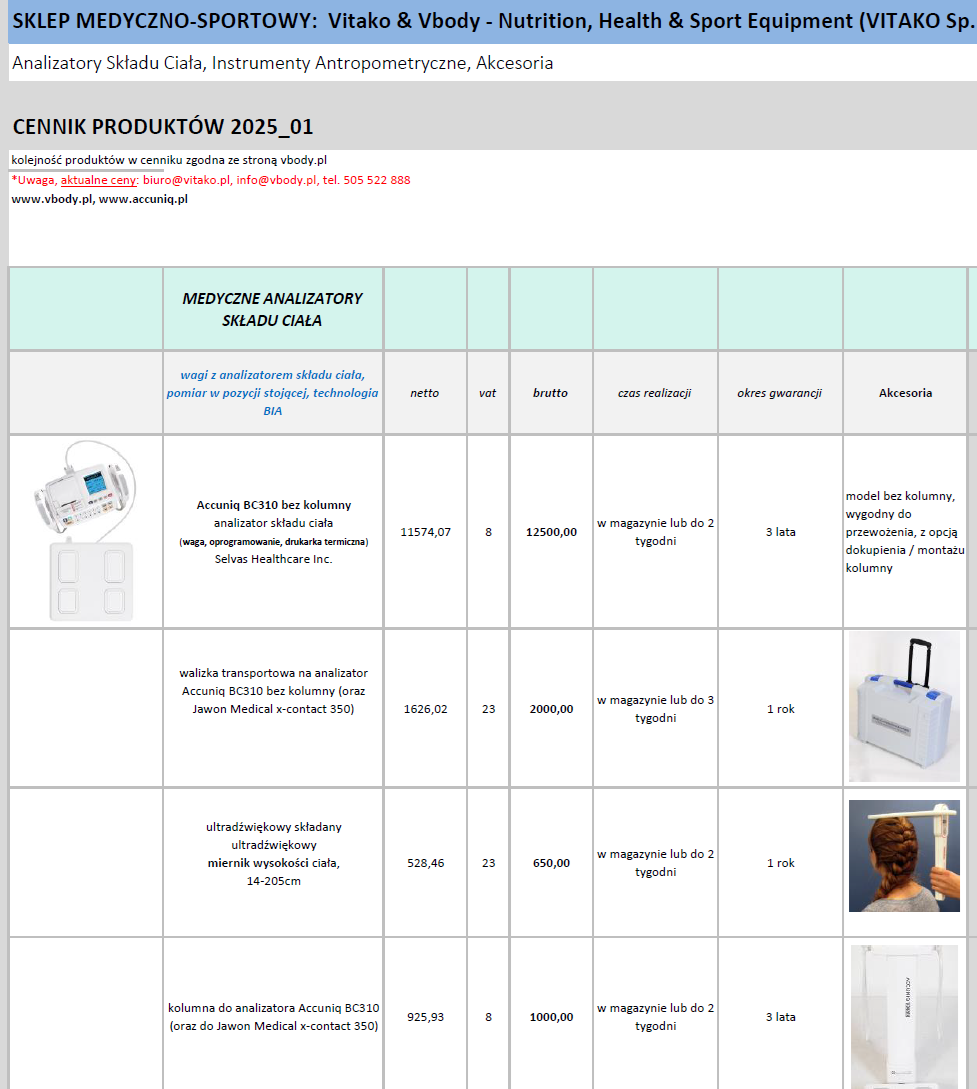
Task: Click delivery time cell in the 12500,00 row
Action: click(x=655, y=531)
